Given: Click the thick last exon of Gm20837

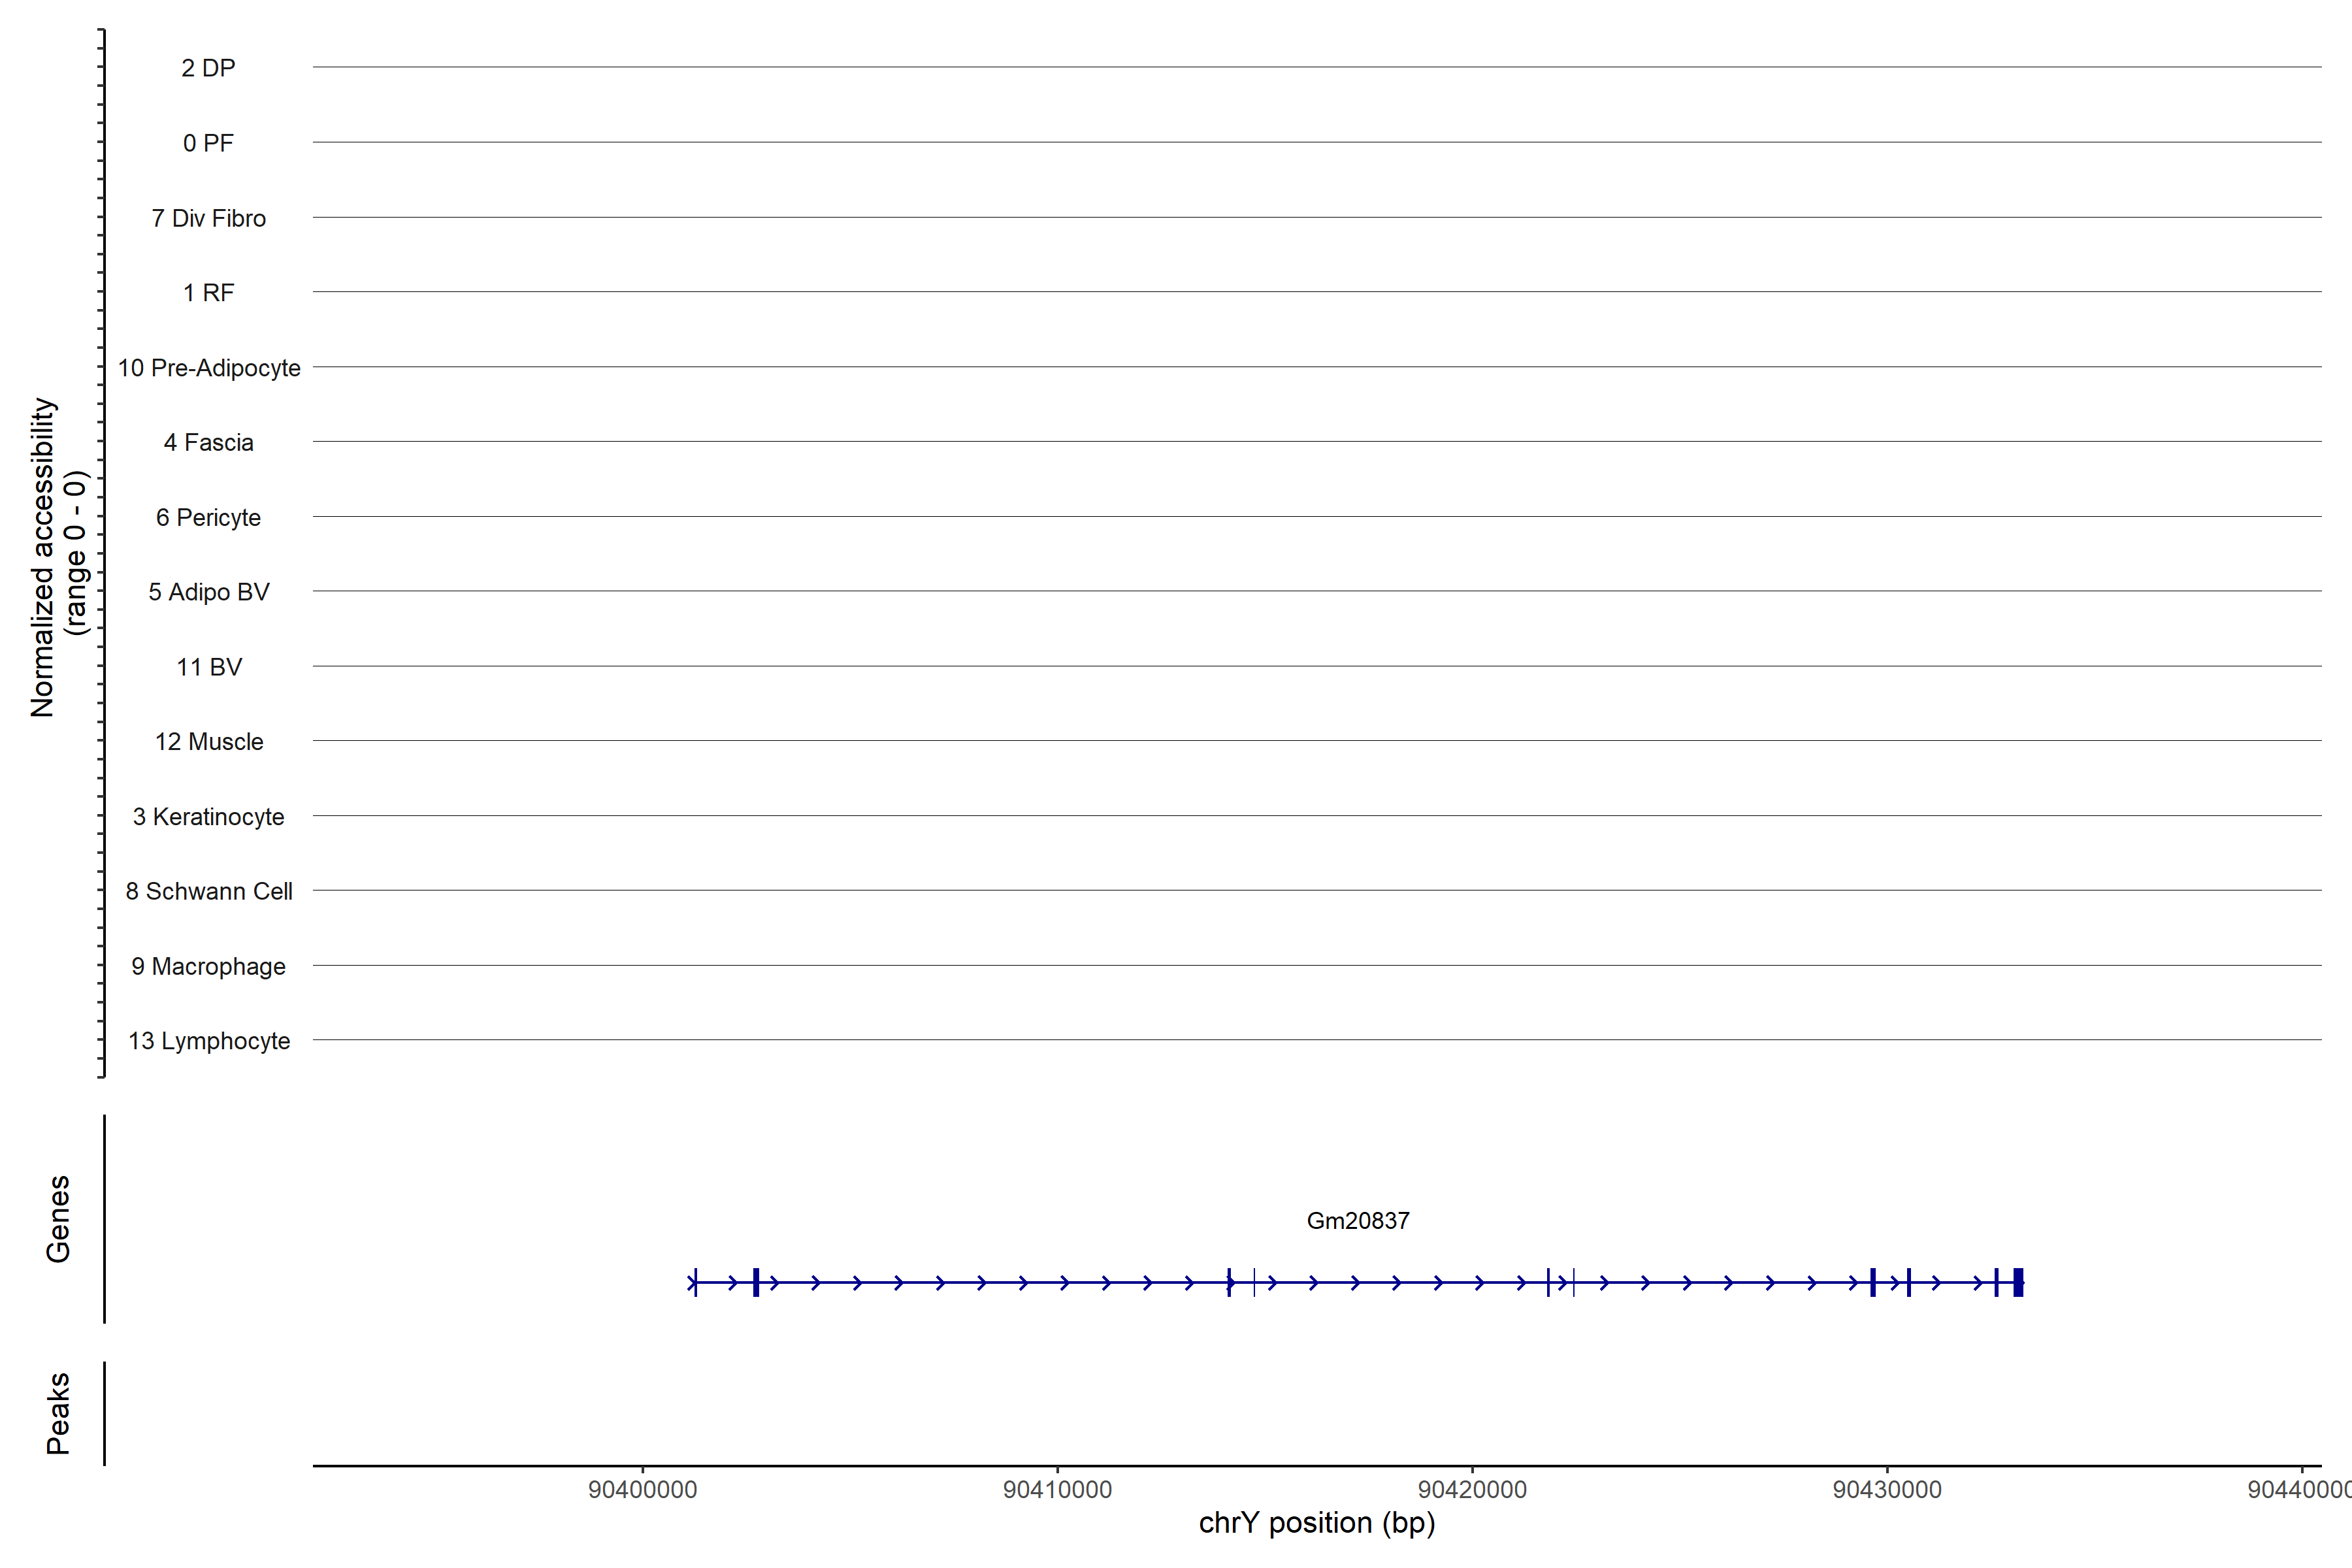Looking at the screenshot, I should click(2018, 1282).
